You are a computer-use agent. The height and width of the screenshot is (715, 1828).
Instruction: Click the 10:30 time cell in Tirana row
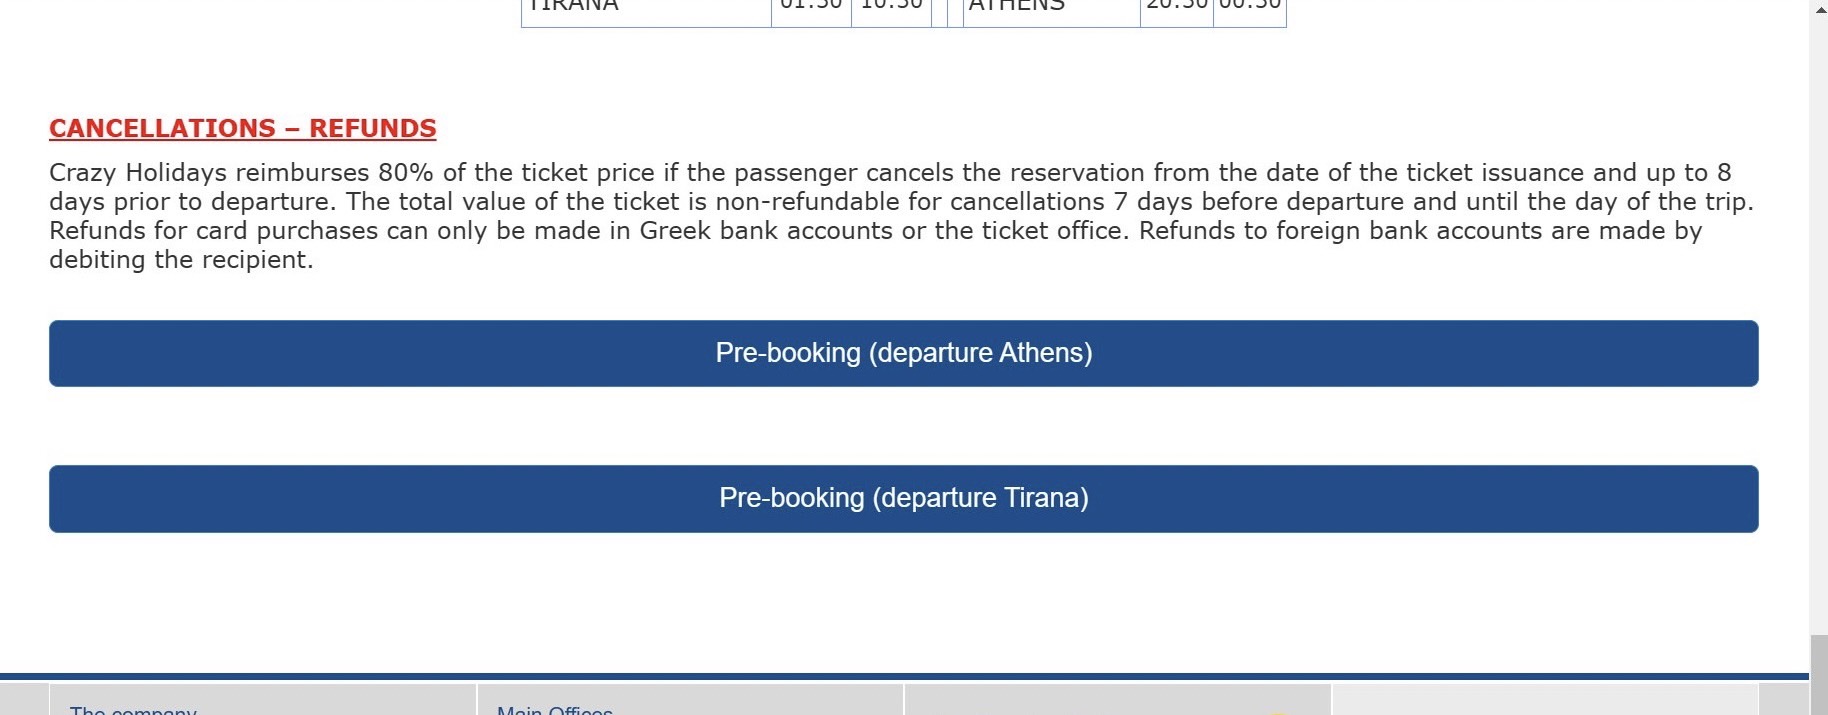click(x=891, y=8)
